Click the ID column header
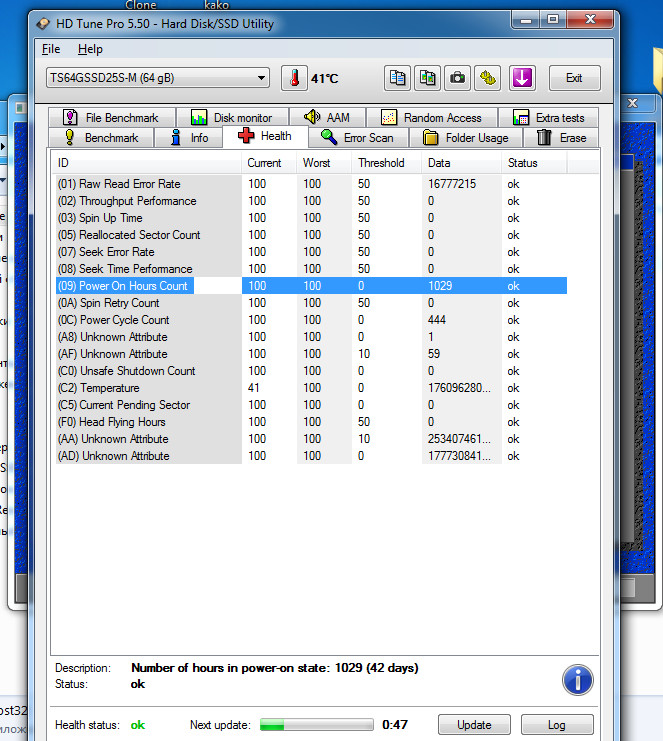The image size is (663, 741). (x=146, y=163)
